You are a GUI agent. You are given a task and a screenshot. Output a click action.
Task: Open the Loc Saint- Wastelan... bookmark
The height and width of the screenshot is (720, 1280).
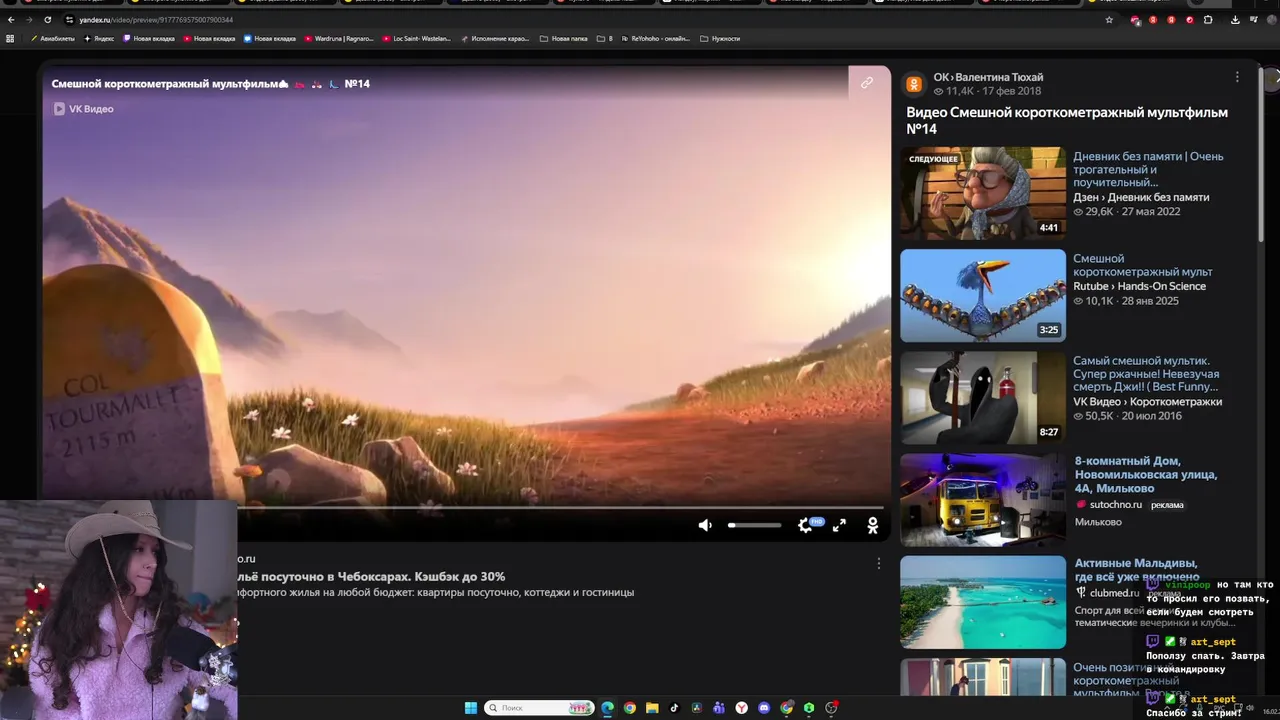[x=416, y=39]
